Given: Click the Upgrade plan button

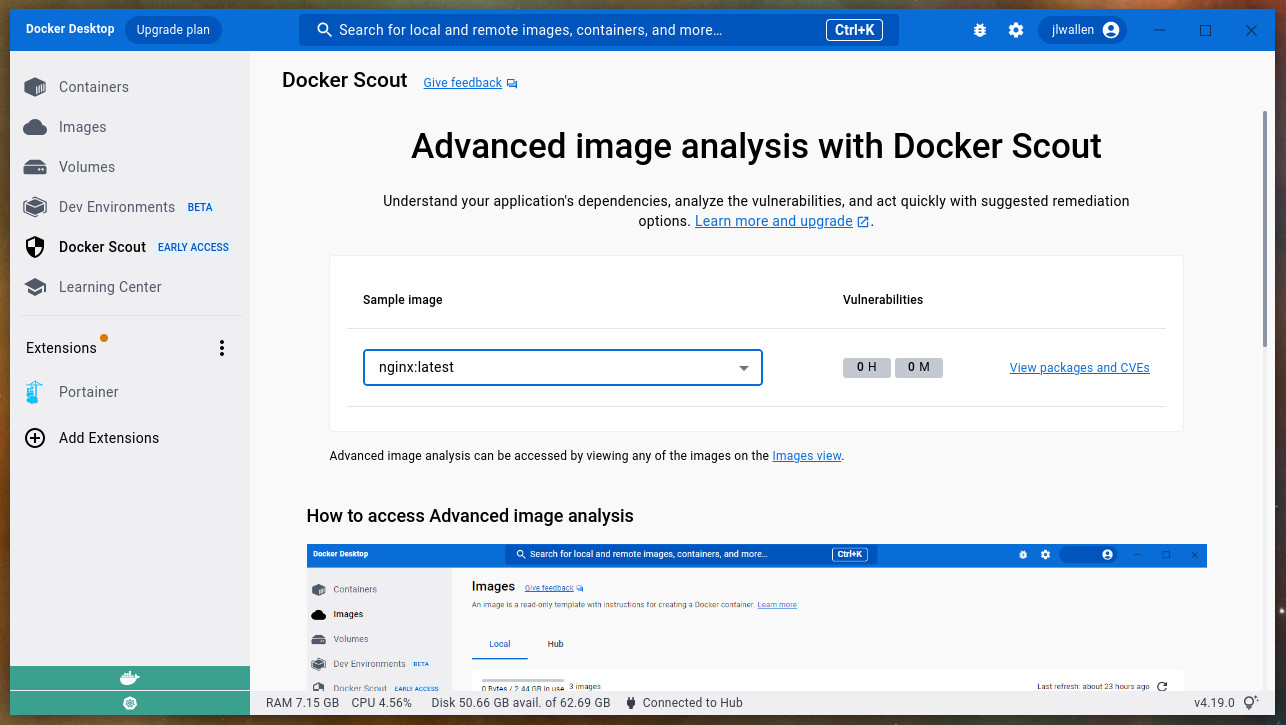Looking at the screenshot, I should [x=173, y=30].
